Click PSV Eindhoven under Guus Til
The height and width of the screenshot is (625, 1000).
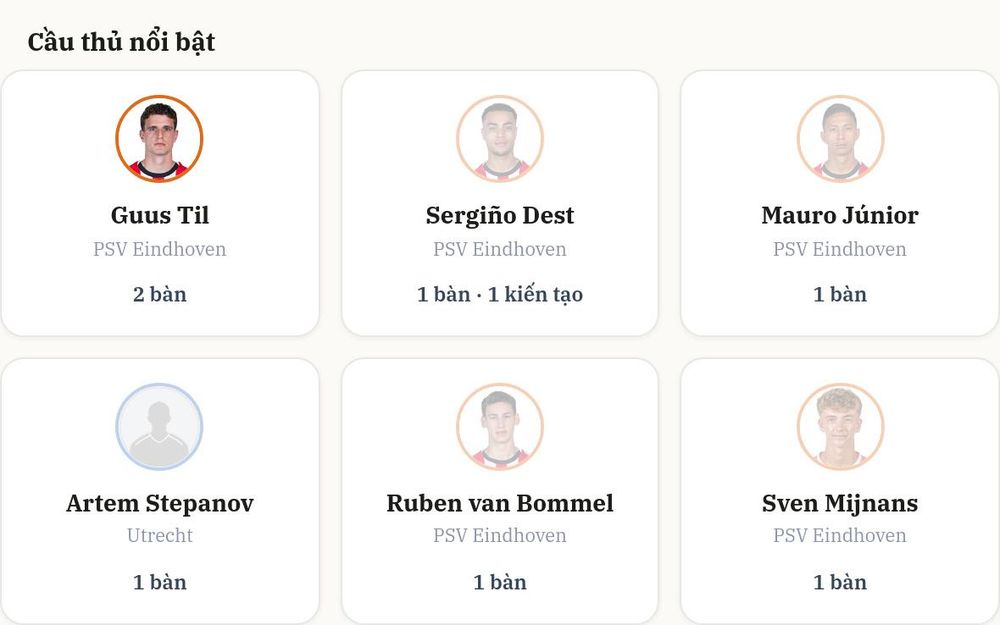tap(159, 249)
